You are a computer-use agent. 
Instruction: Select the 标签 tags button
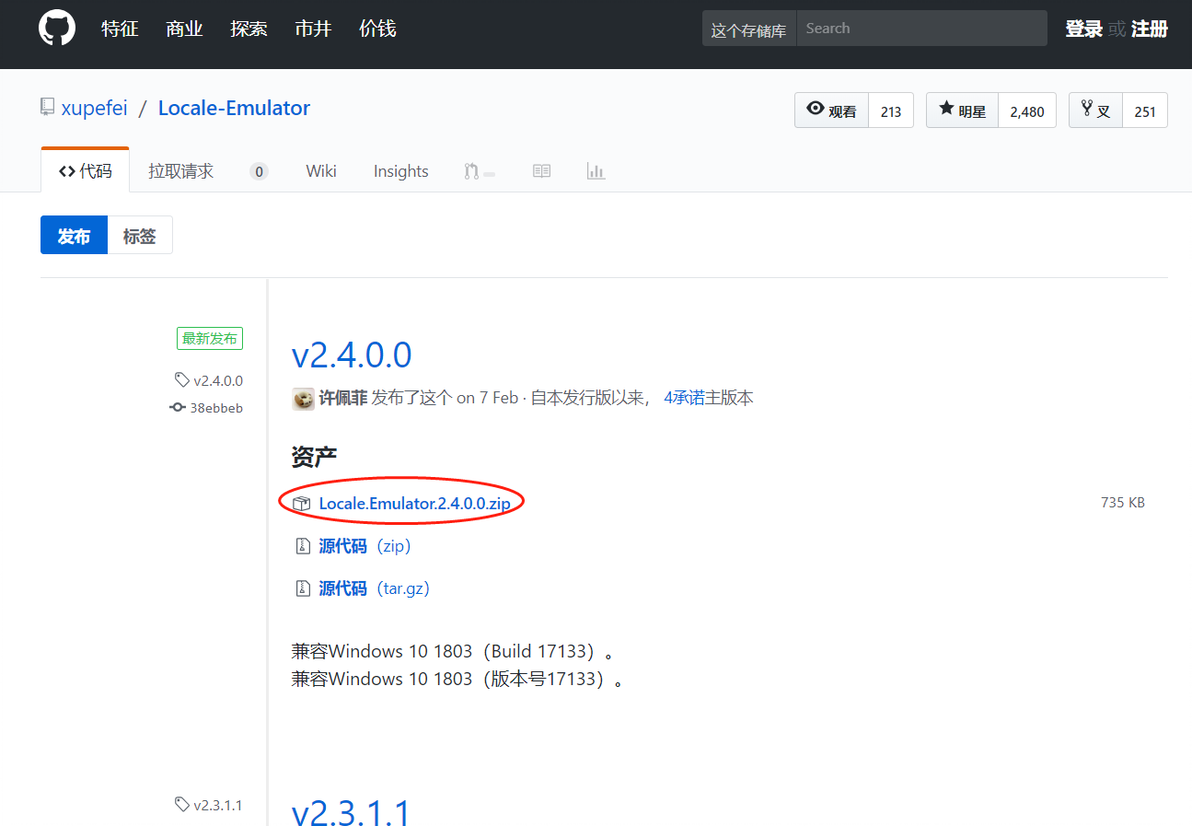[x=140, y=236]
